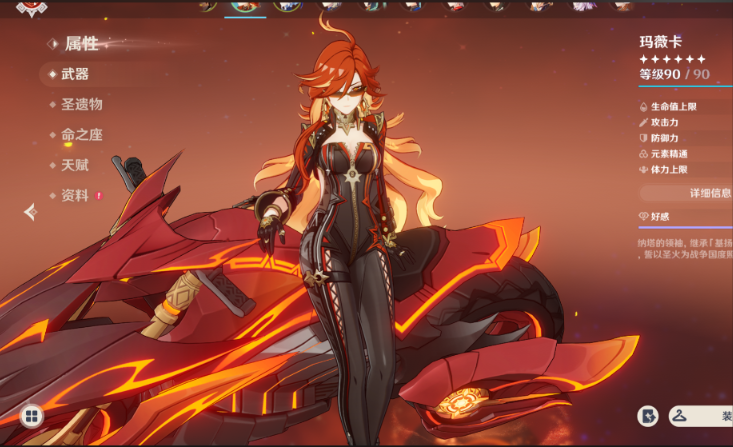Viewport: 733px width, 447px height.
Task: Click the cyan level experience bar
Action: click(x=685, y=86)
